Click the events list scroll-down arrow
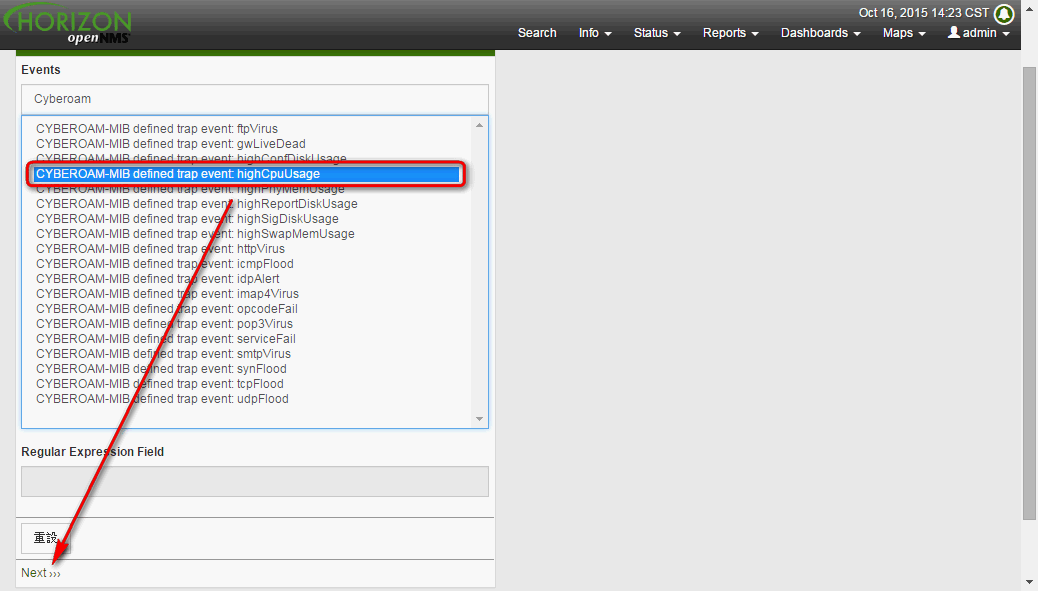The width and height of the screenshot is (1038, 591). point(479,419)
